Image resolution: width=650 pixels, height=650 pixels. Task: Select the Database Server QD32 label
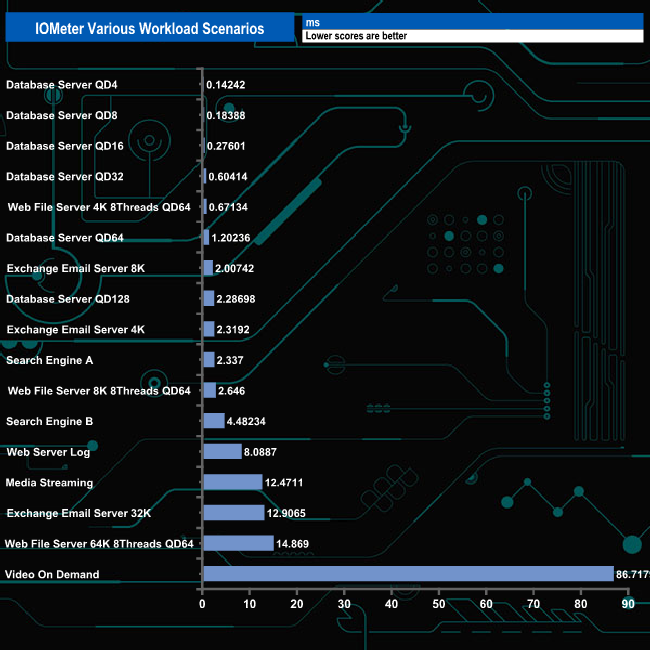(x=65, y=177)
